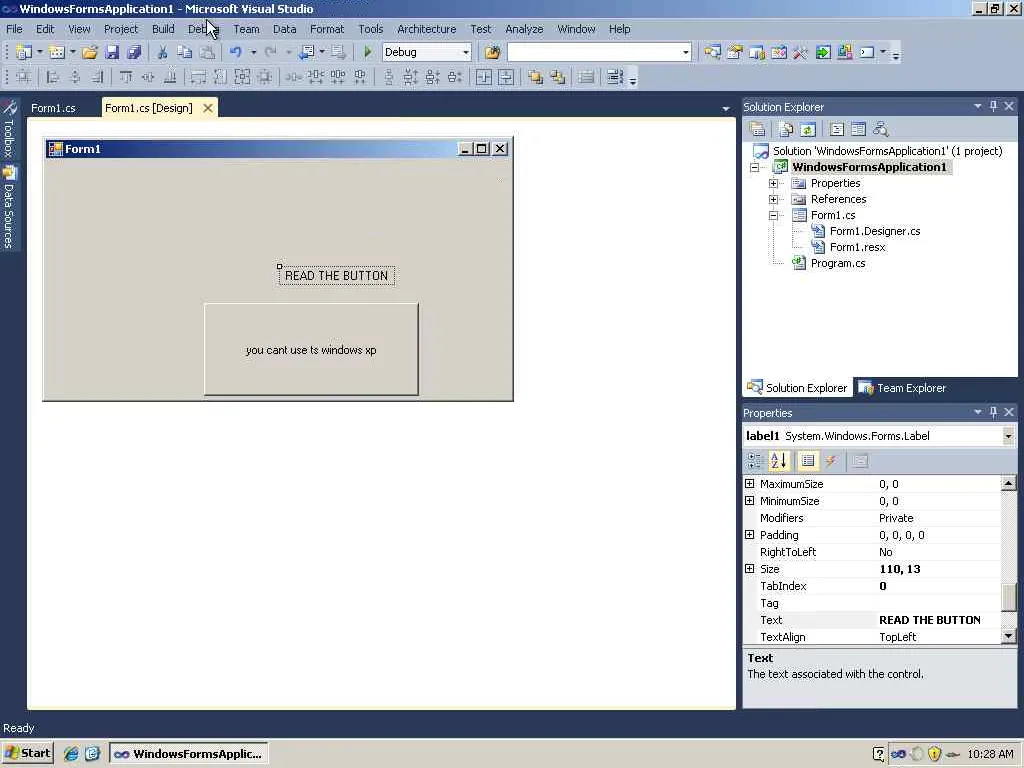Open the Architecture menu
1024x768 pixels.
pos(426,29)
